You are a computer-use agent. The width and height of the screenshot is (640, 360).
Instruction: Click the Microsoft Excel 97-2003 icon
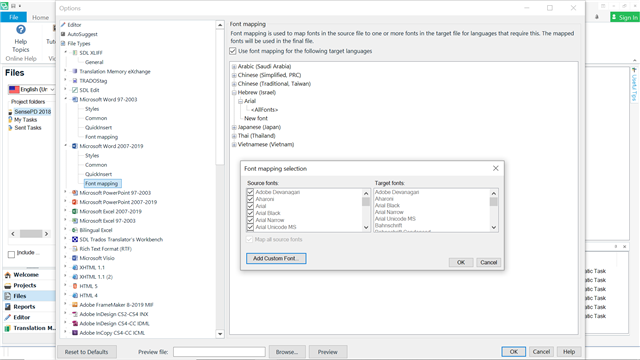click(75, 221)
